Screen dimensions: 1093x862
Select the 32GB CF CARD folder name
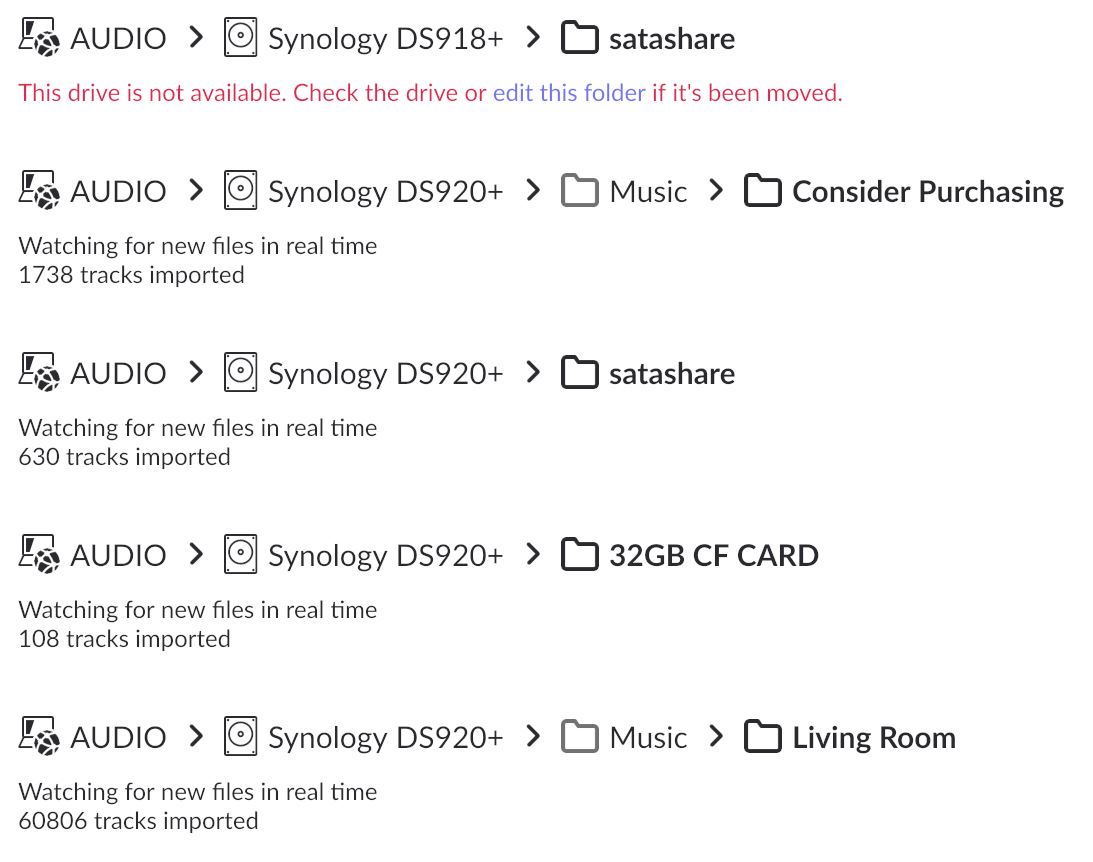(x=714, y=555)
